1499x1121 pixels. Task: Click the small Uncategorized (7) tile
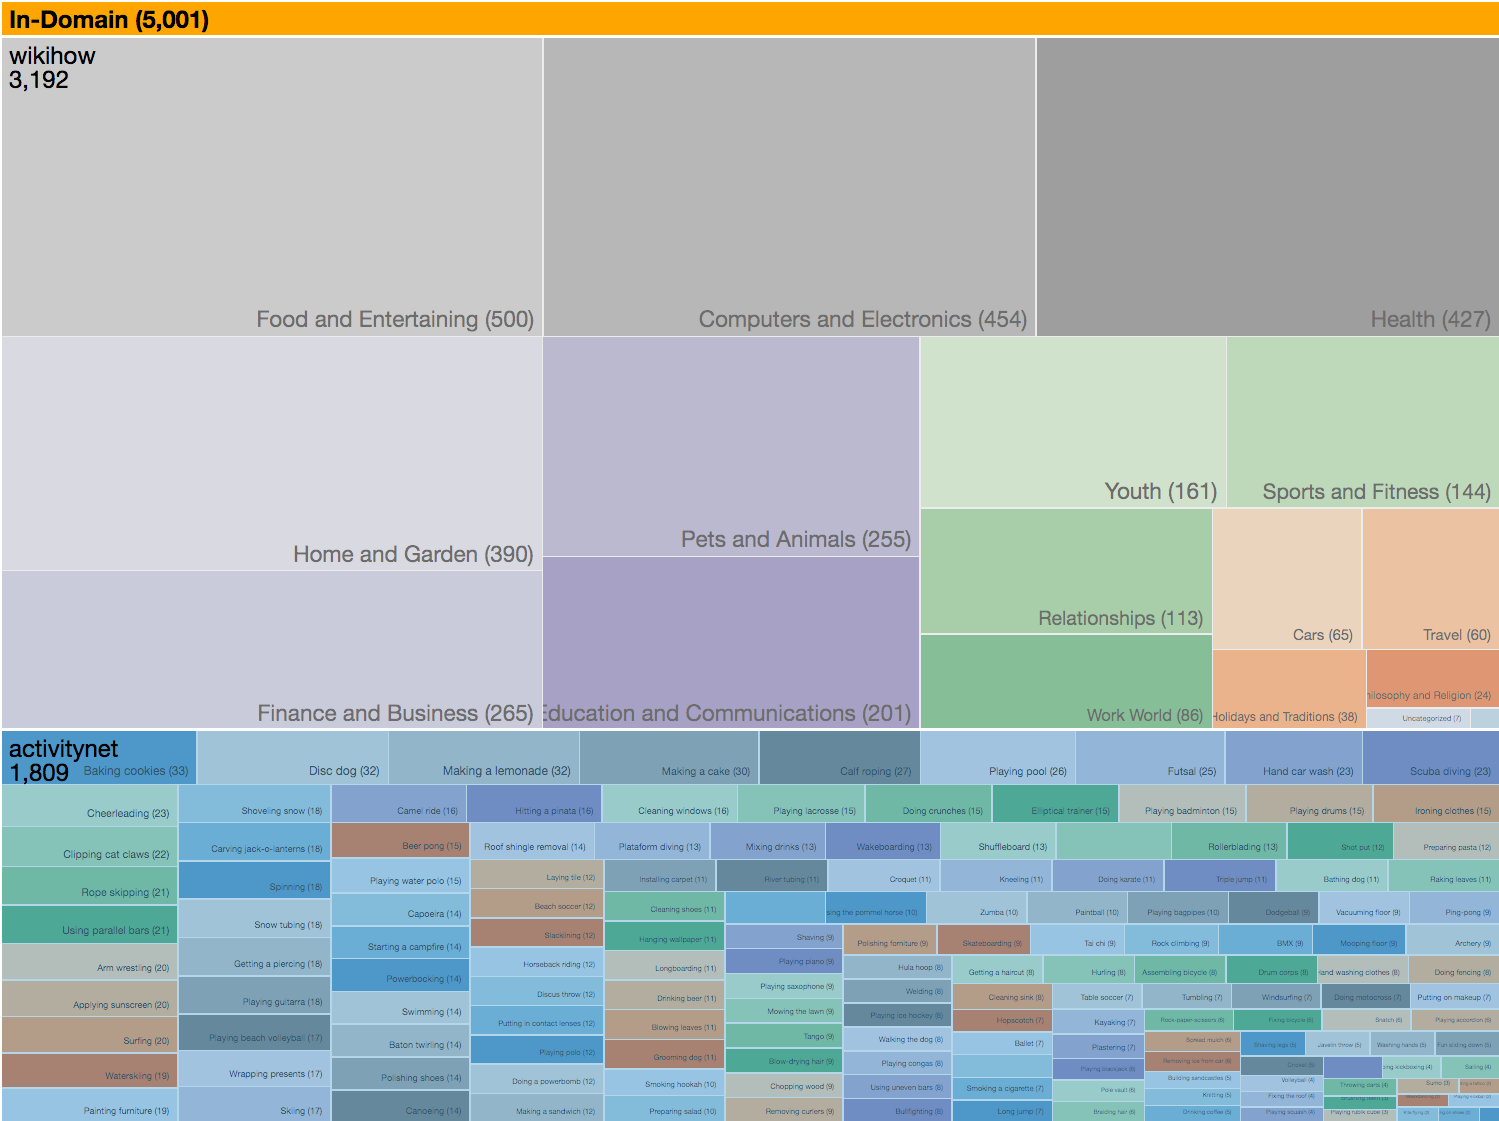(x=1418, y=718)
